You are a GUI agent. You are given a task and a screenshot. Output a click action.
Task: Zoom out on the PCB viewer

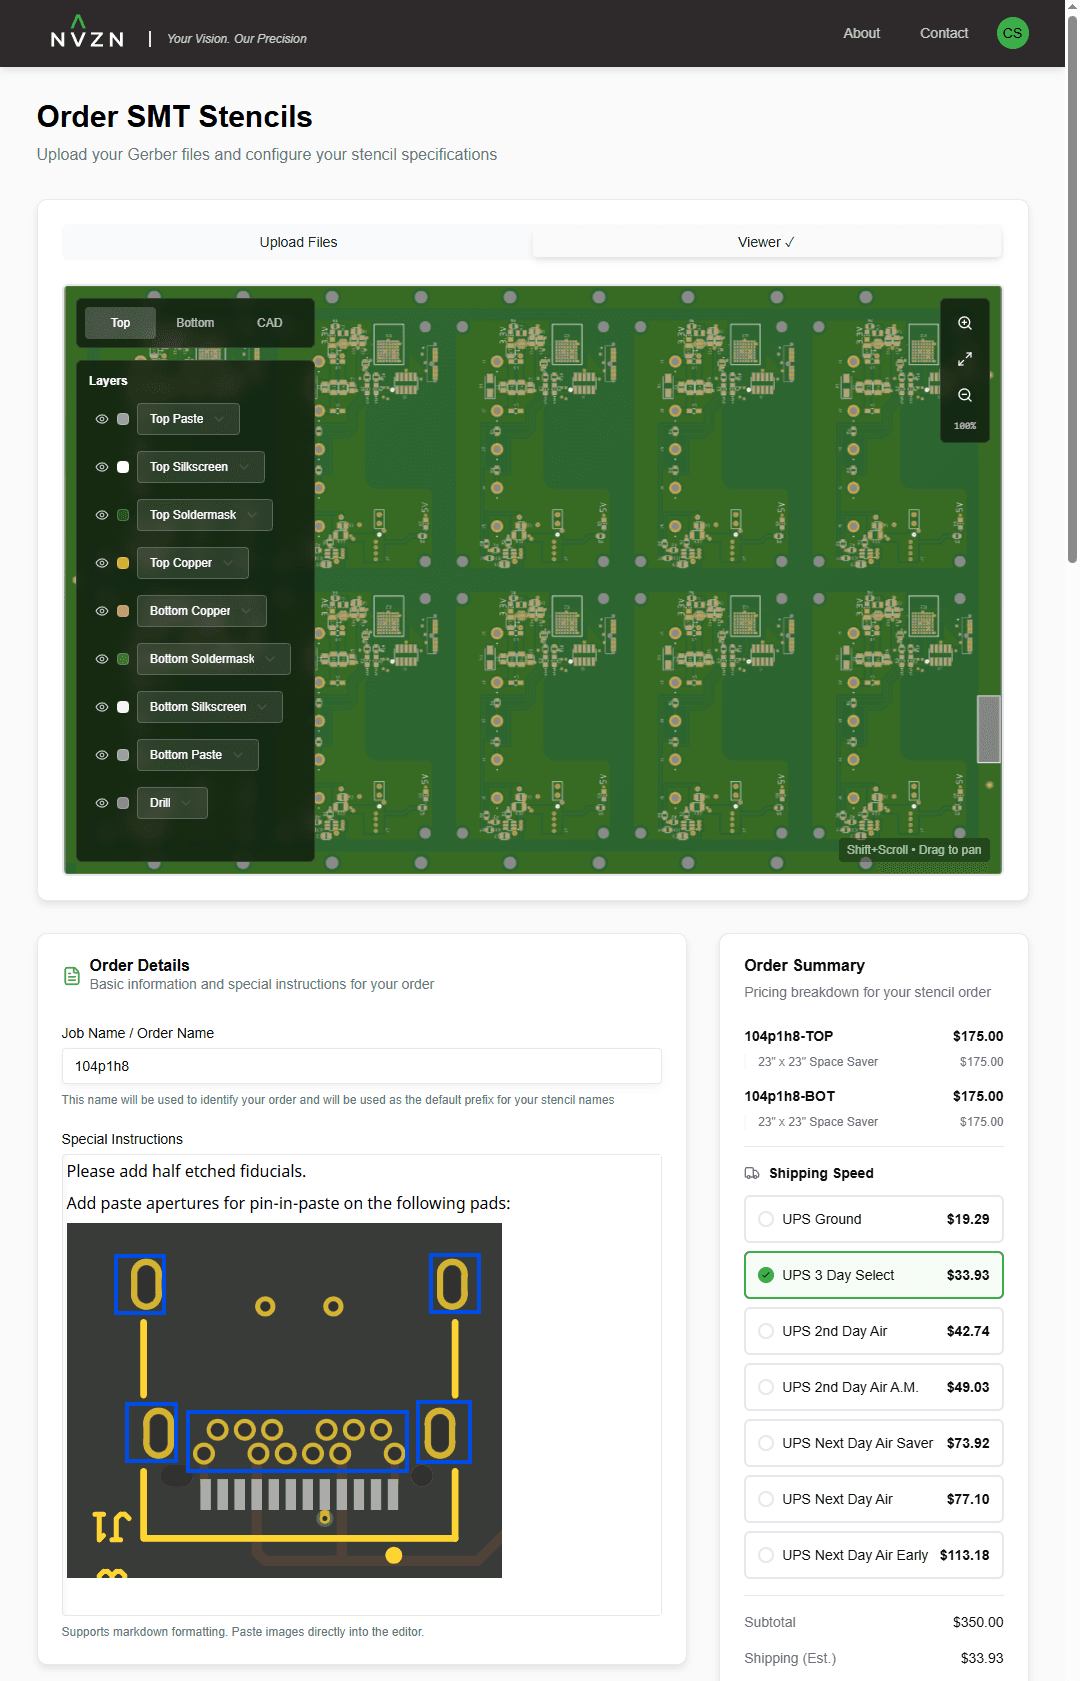point(965,395)
